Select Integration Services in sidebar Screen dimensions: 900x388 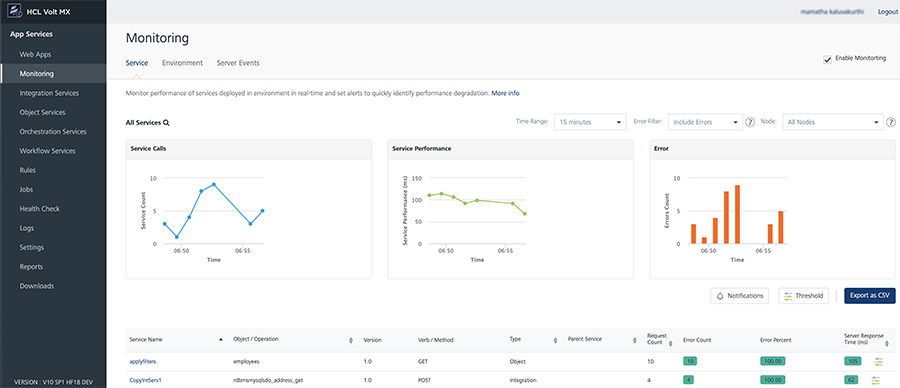[x=49, y=93]
